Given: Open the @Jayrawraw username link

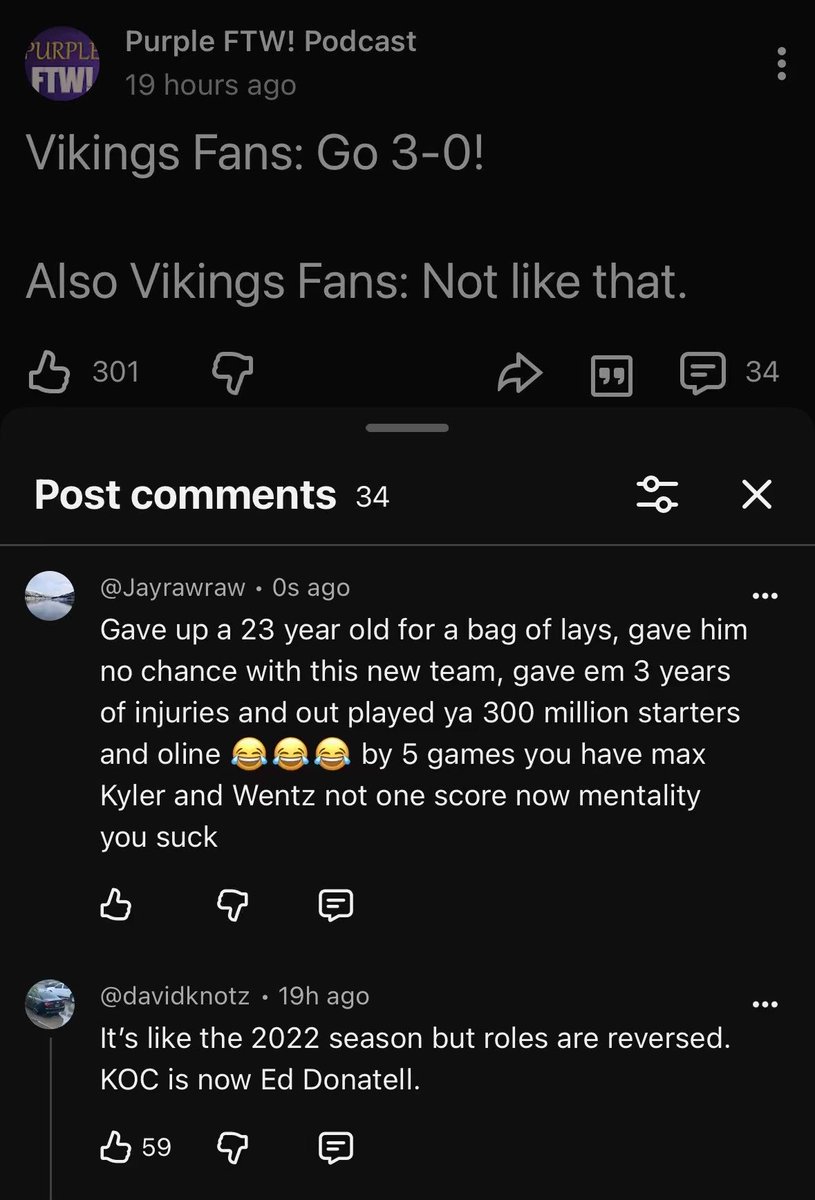Looking at the screenshot, I should pos(172,587).
